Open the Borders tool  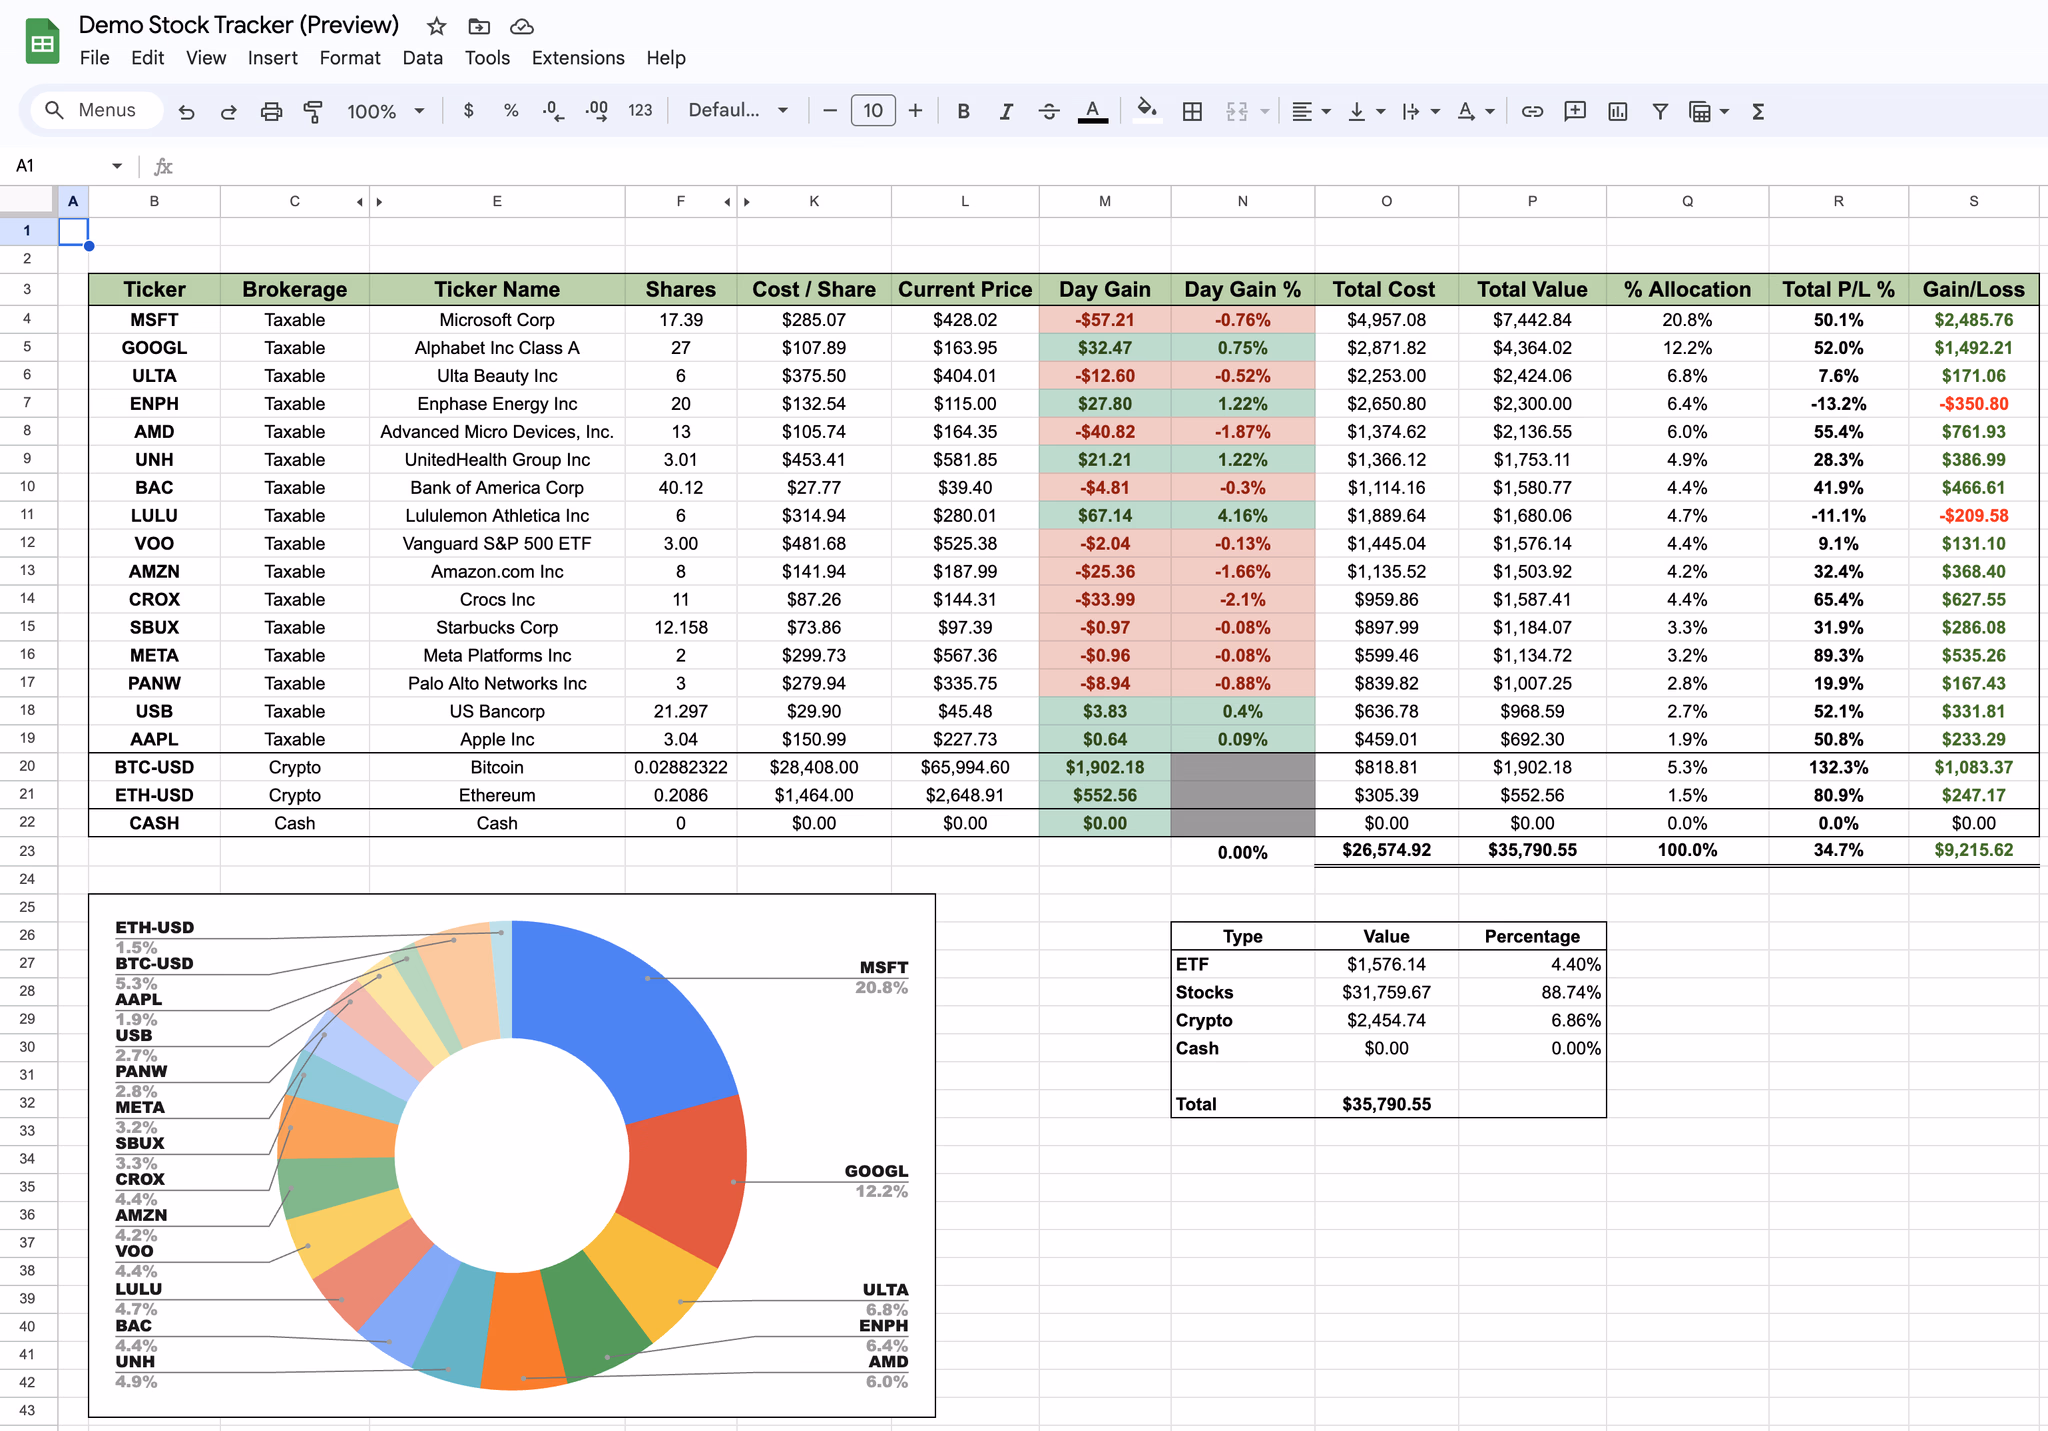(x=1192, y=111)
